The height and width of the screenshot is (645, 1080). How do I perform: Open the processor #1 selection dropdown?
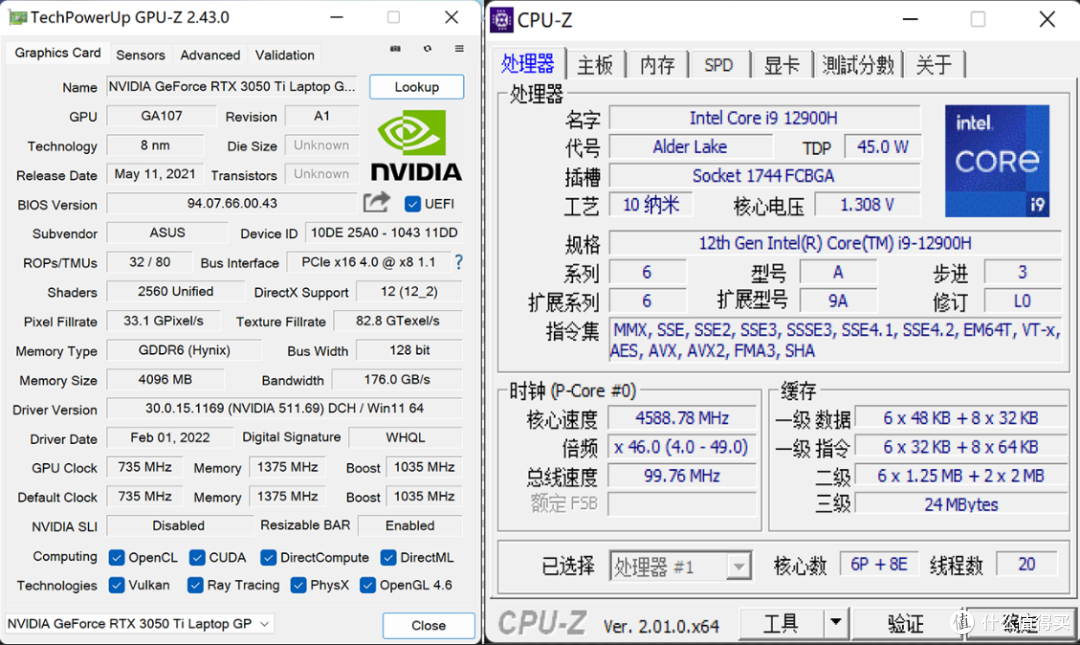click(x=680, y=566)
